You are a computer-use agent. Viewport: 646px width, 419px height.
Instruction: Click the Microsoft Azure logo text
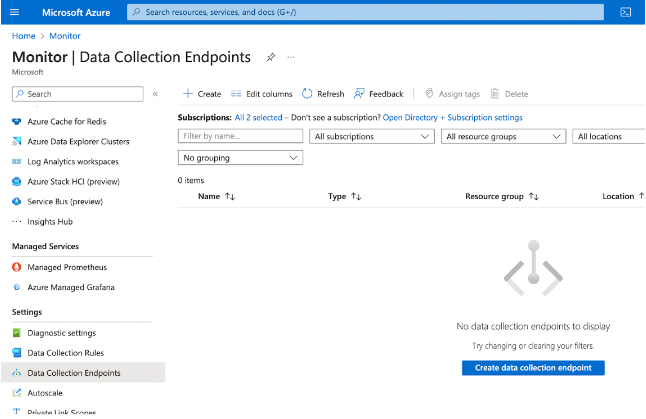(76, 12)
